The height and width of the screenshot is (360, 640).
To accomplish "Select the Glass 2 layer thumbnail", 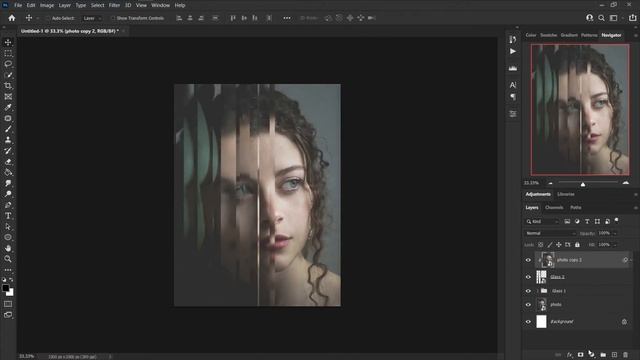I will tap(541, 277).
